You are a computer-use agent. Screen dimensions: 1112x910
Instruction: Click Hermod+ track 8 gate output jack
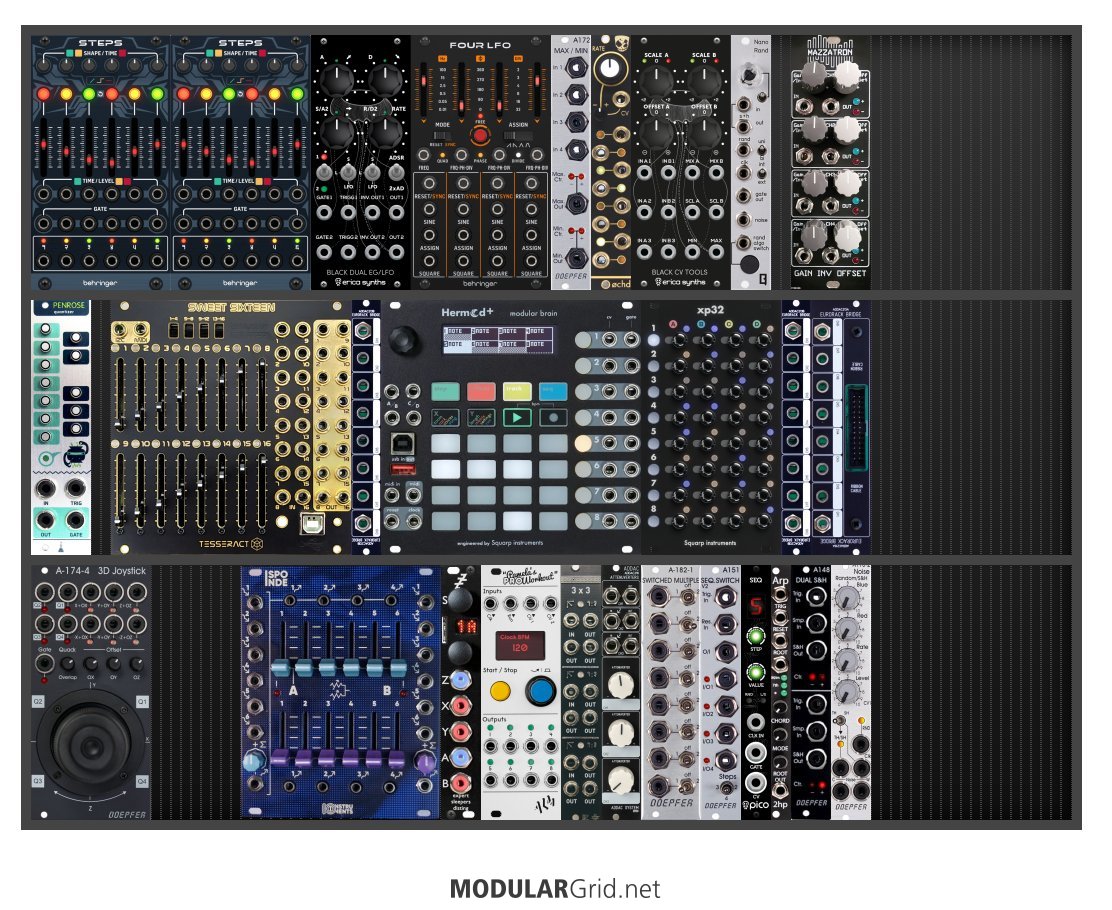630,521
